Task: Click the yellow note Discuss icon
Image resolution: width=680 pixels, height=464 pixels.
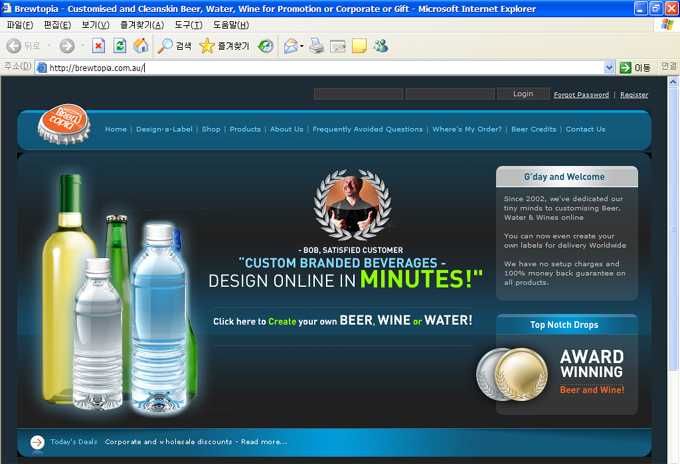Action: coord(359,46)
